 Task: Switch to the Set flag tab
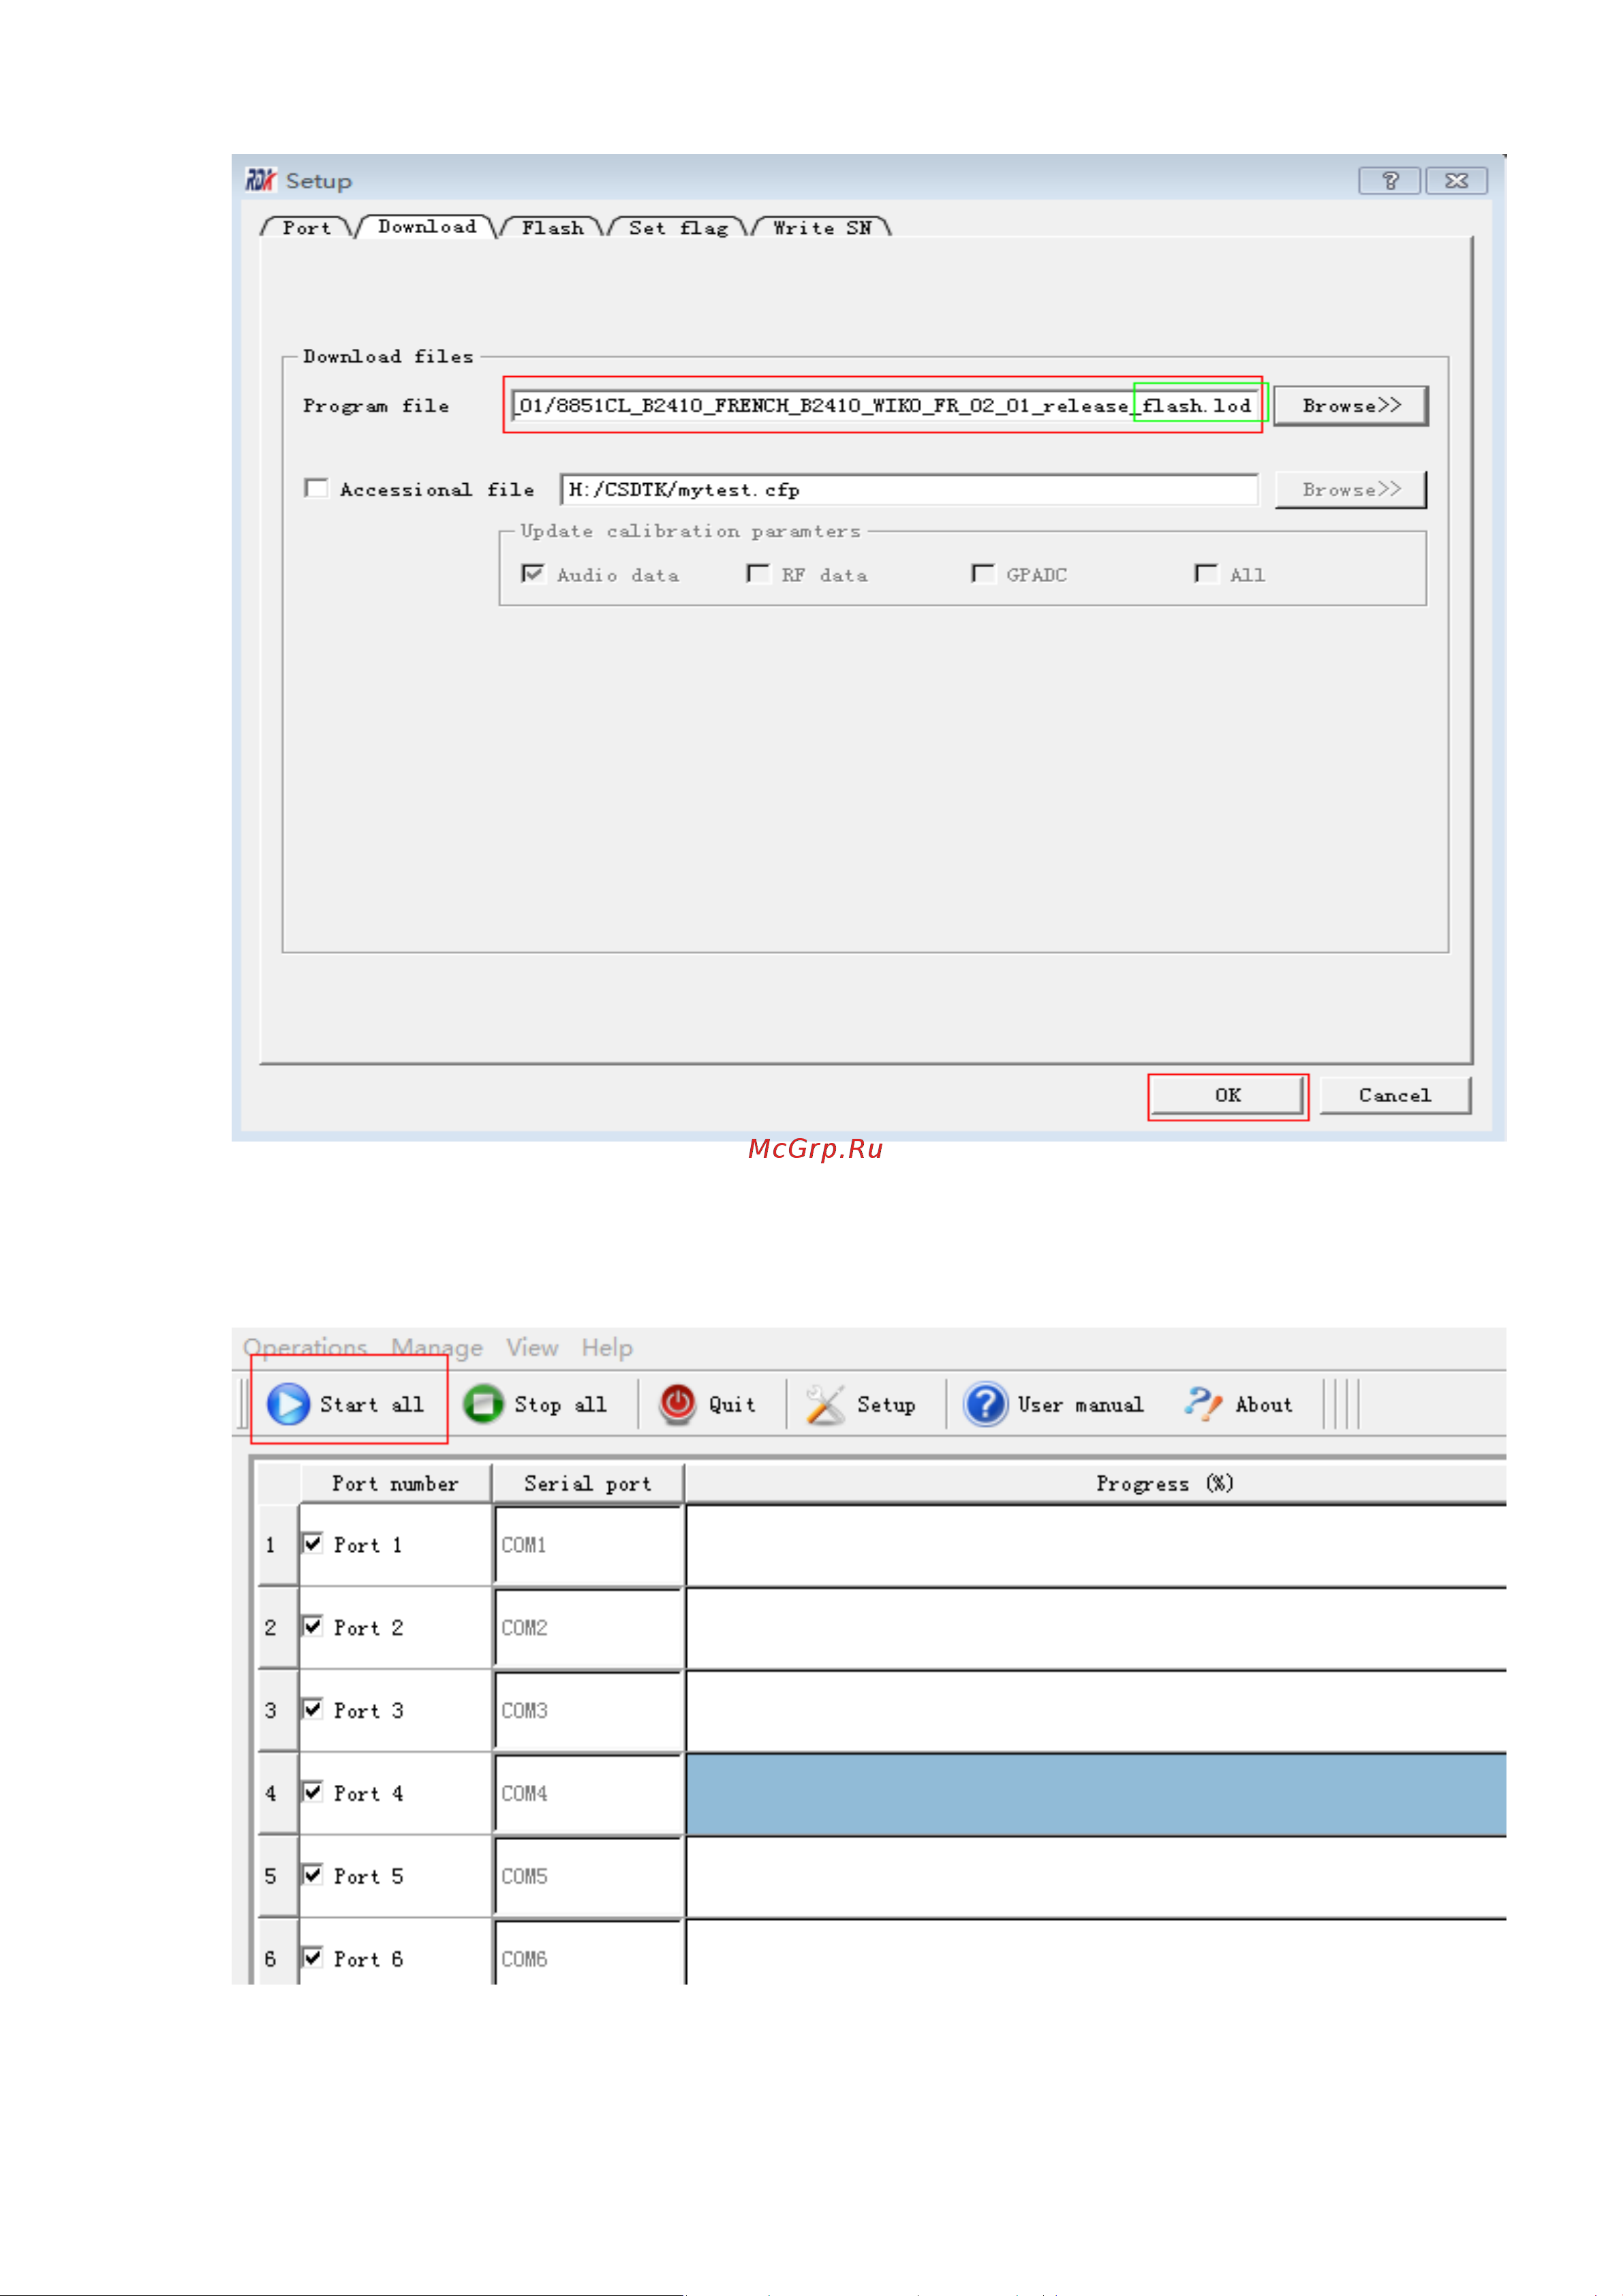(x=678, y=227)
